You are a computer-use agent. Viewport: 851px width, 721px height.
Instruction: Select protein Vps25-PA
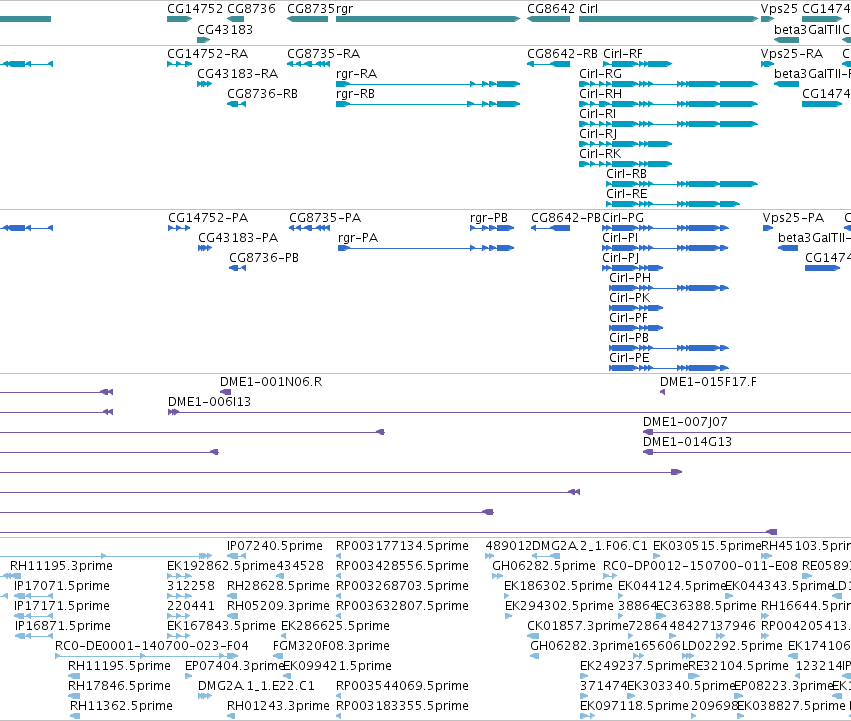[767, 228]
